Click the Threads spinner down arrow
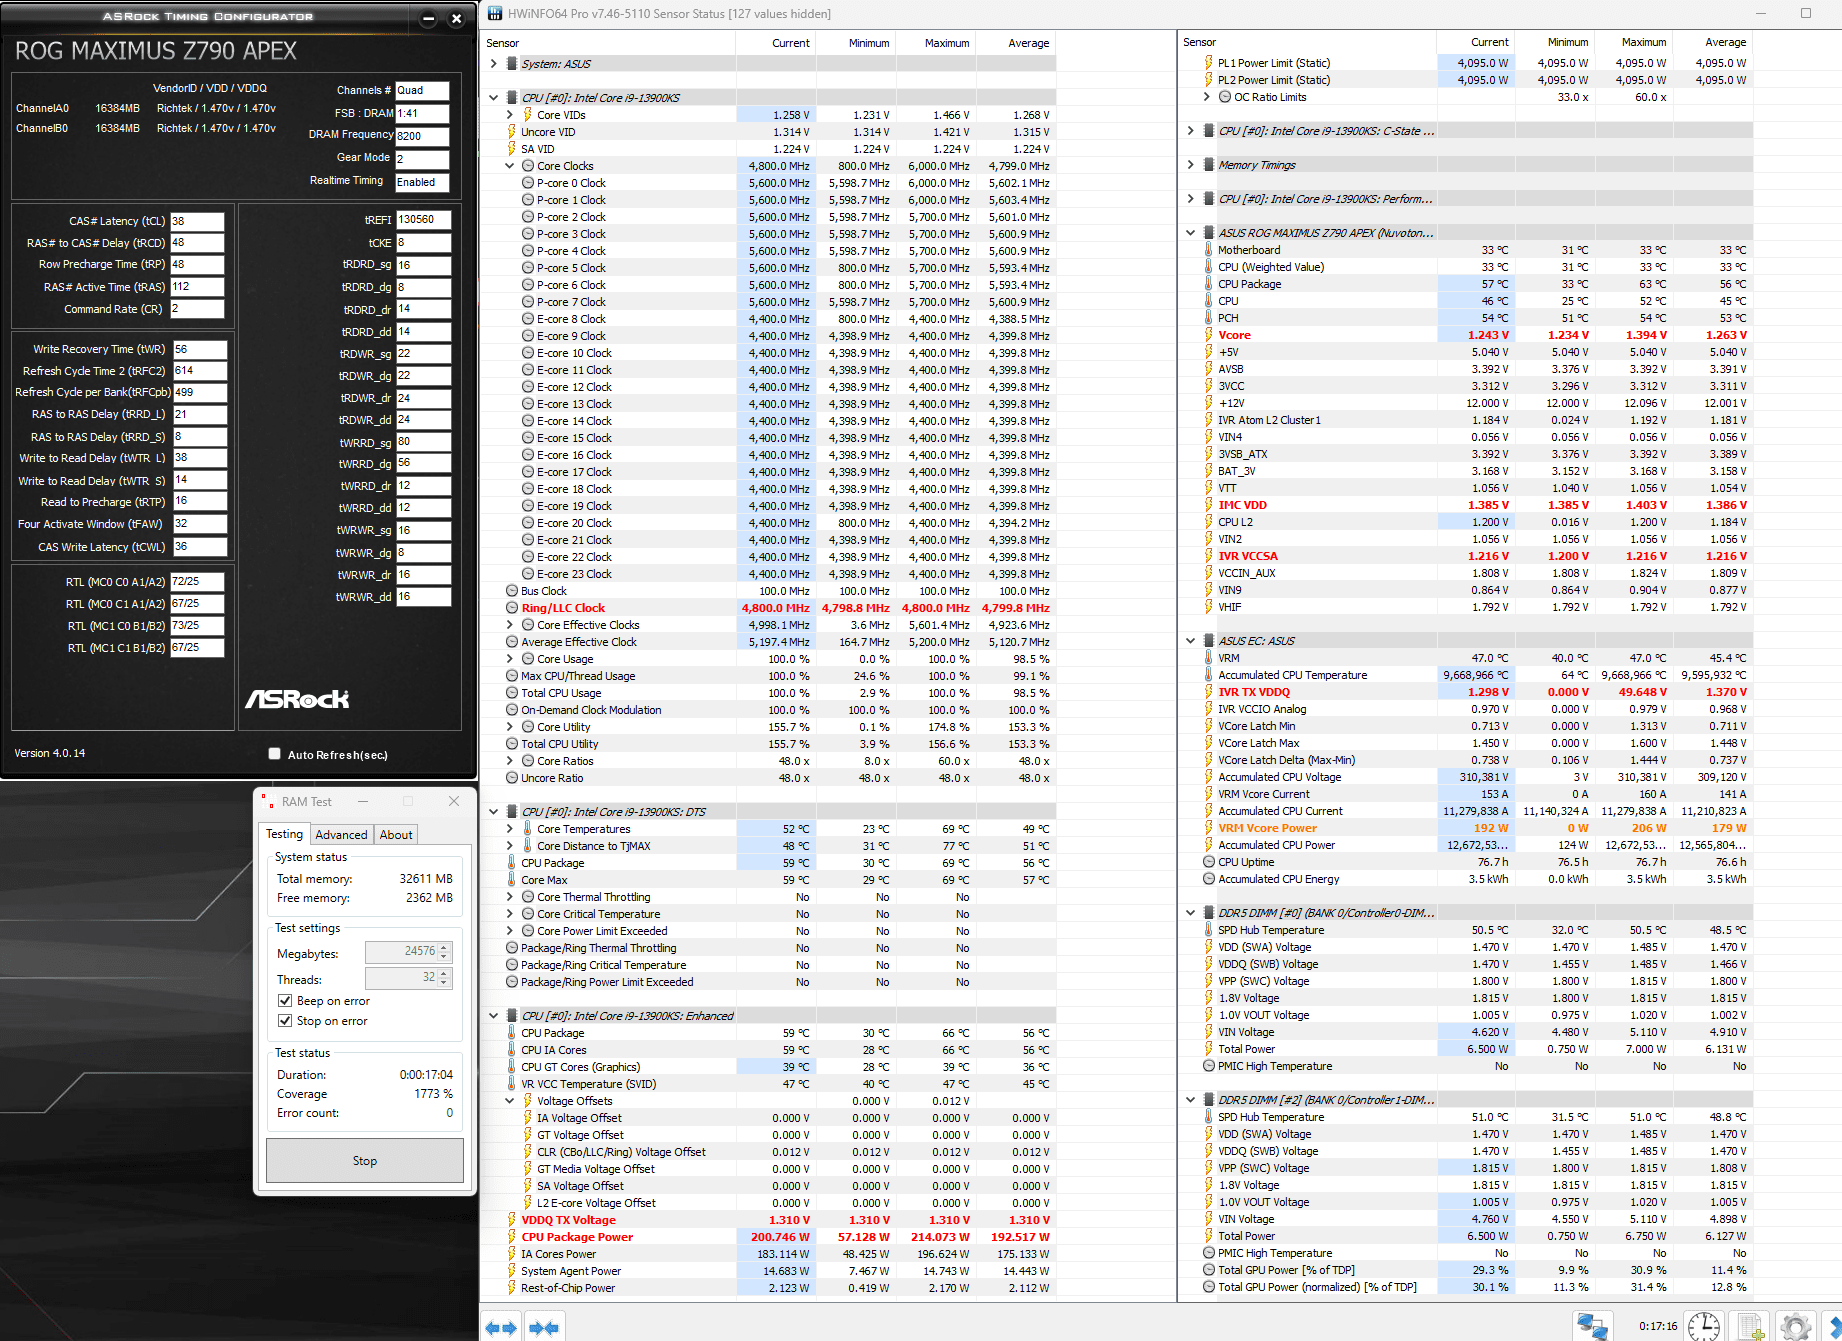The width and height of the screenshot is (1842, 1341). (x=445, y=983)
